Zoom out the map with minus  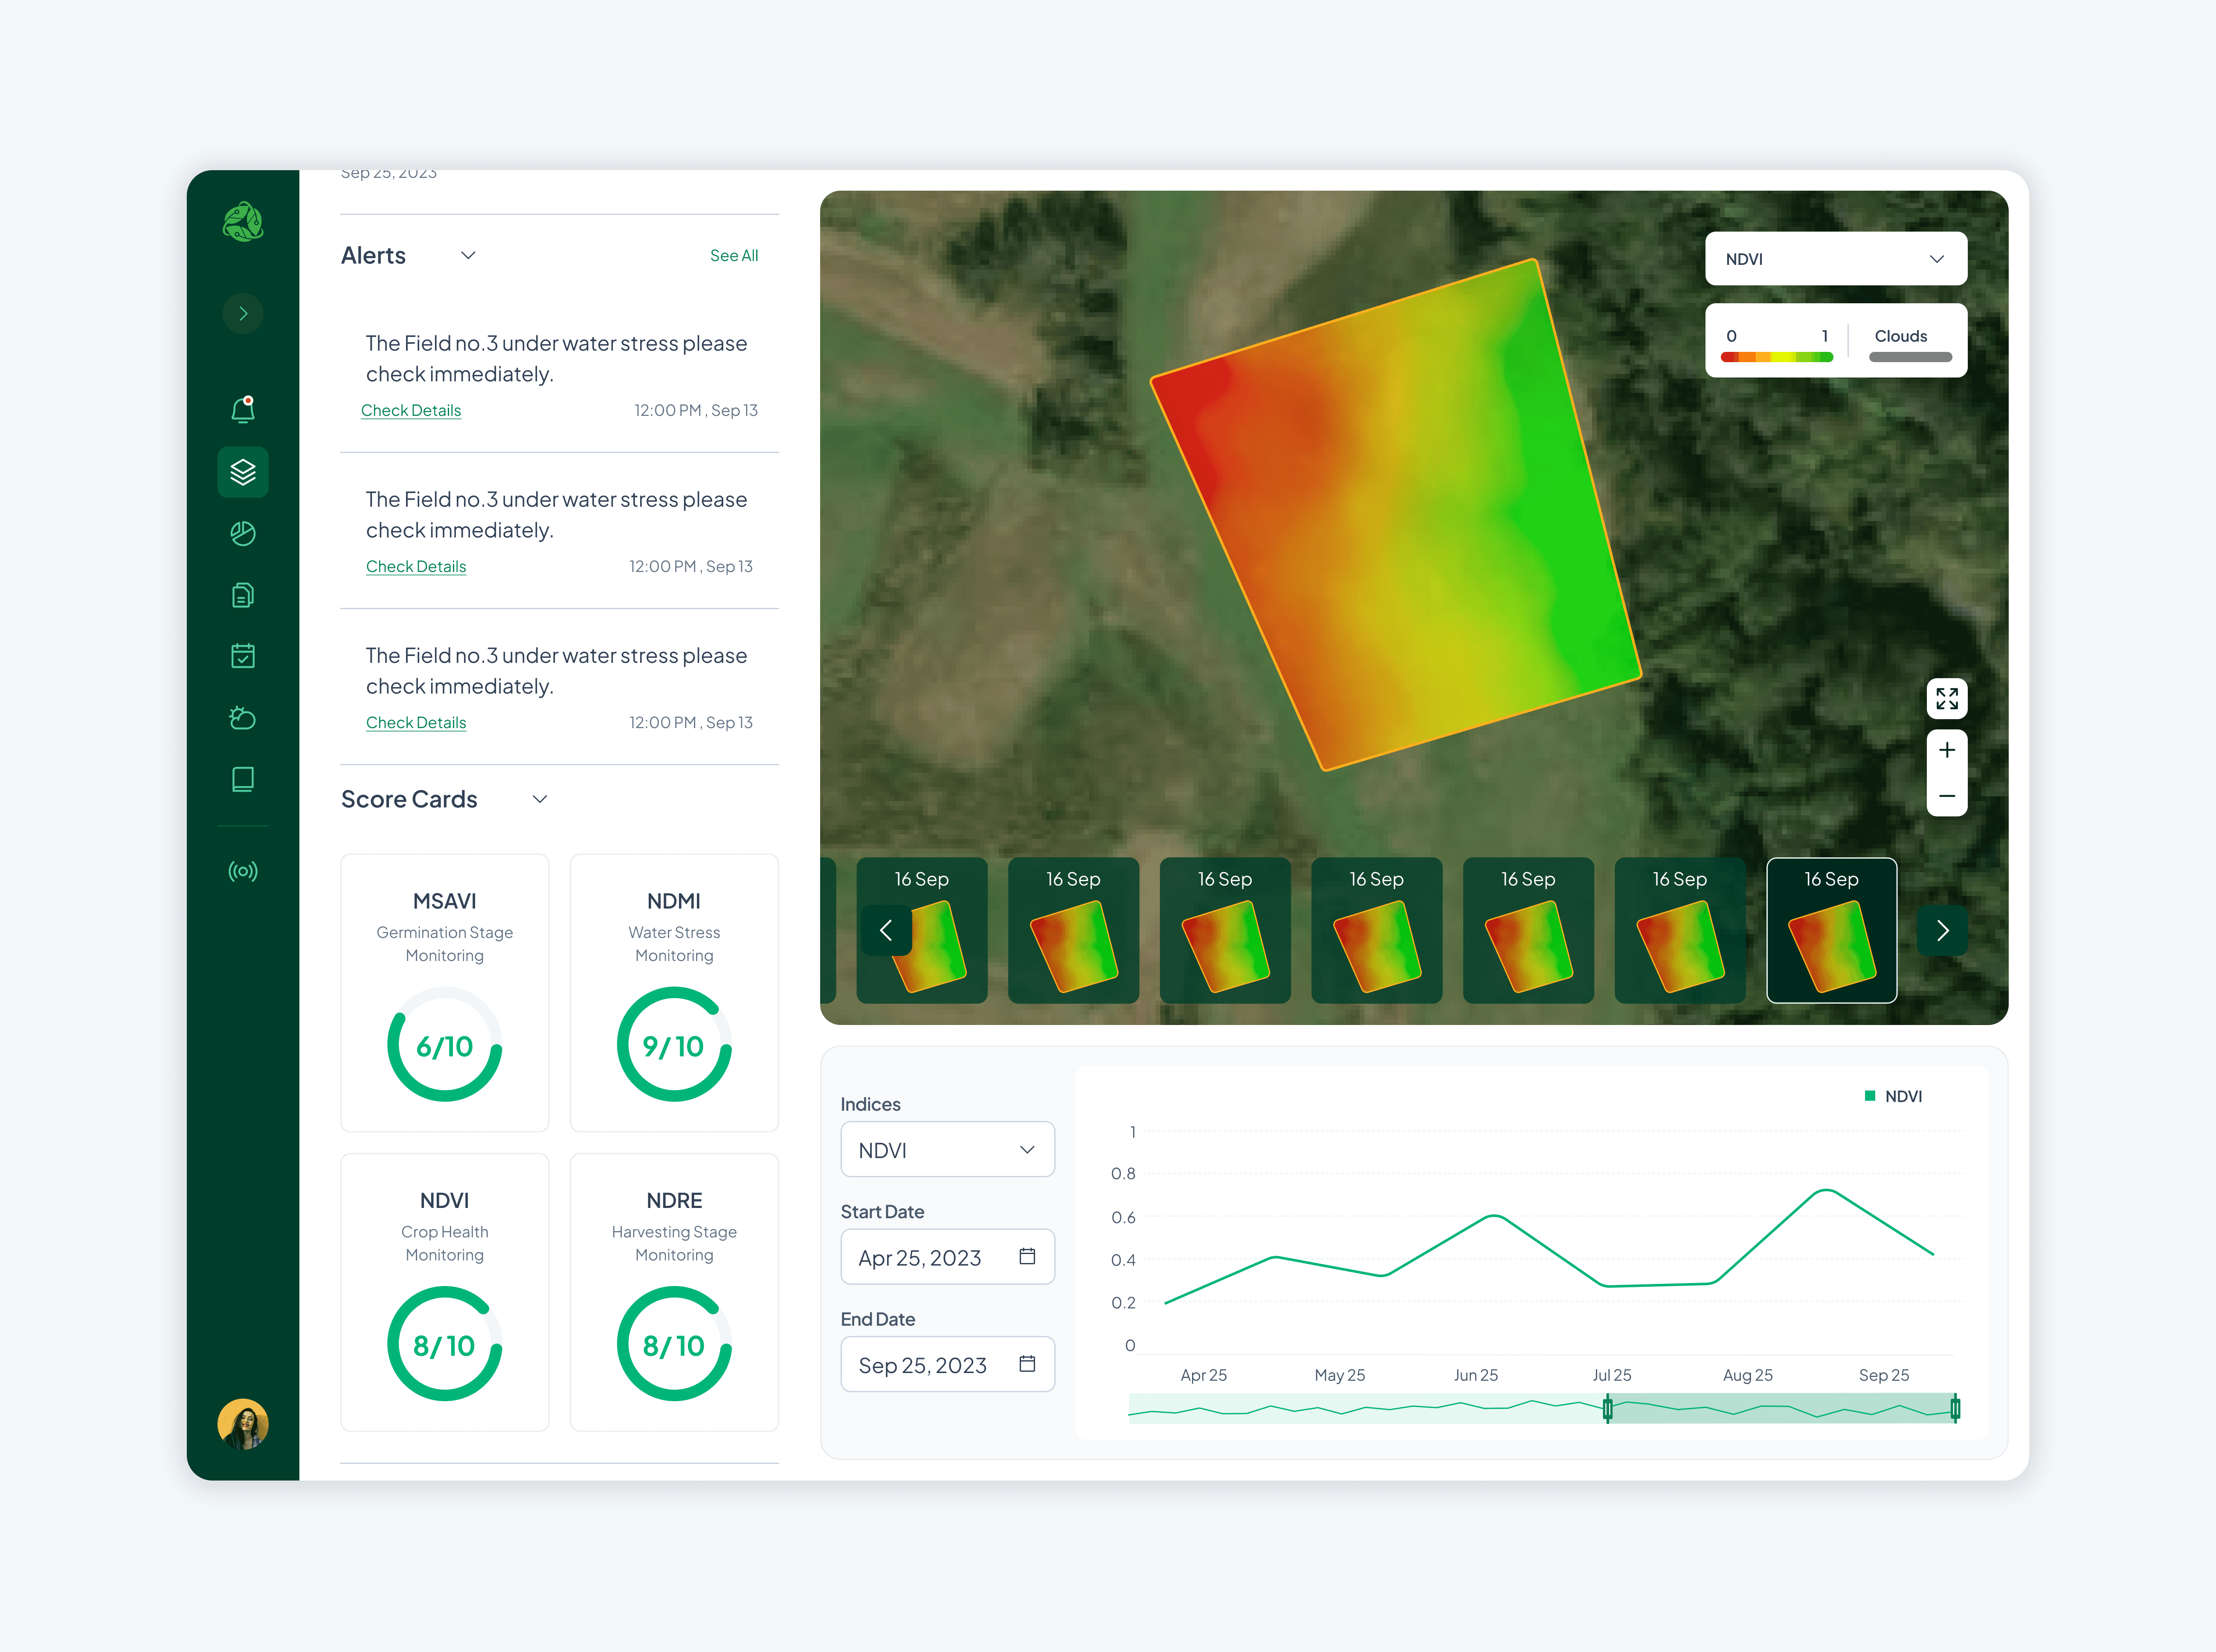[x=1946, y=796]
